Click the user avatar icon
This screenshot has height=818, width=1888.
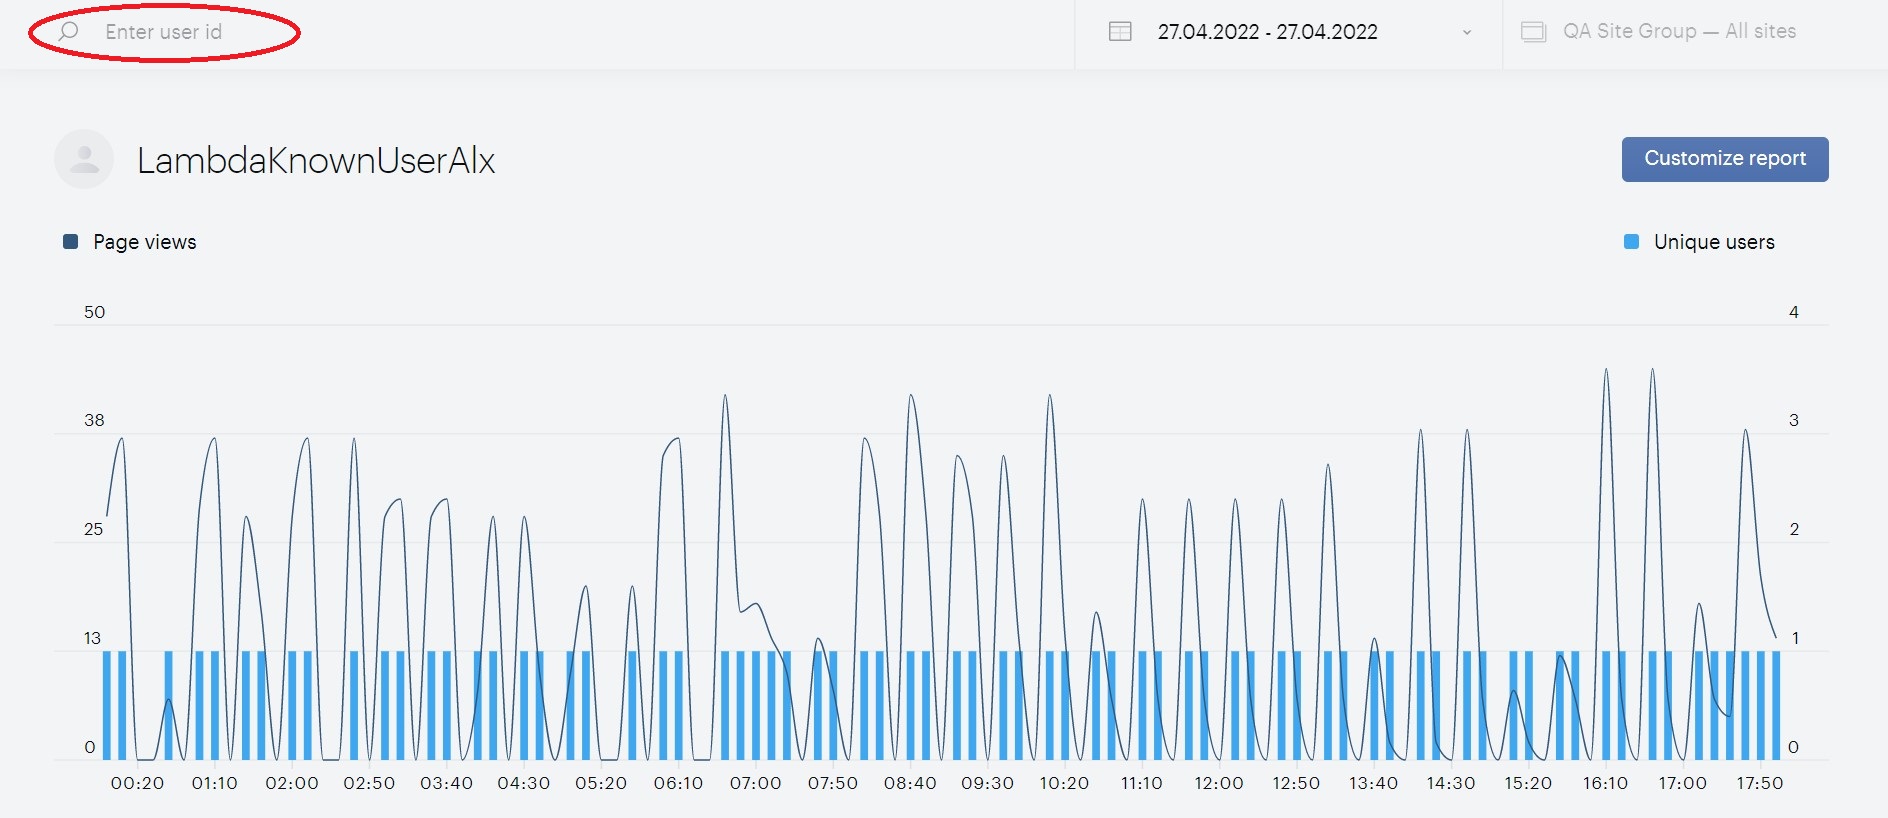click(84, 159)
